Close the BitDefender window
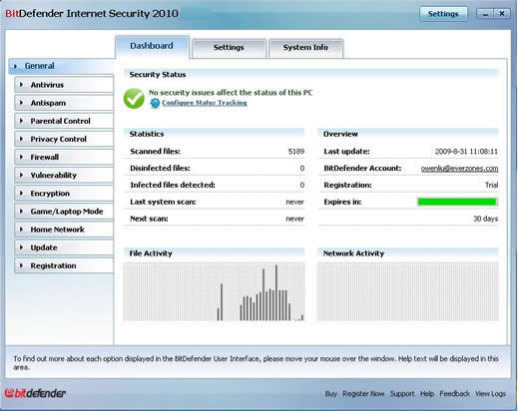 [x=502, y=14]
